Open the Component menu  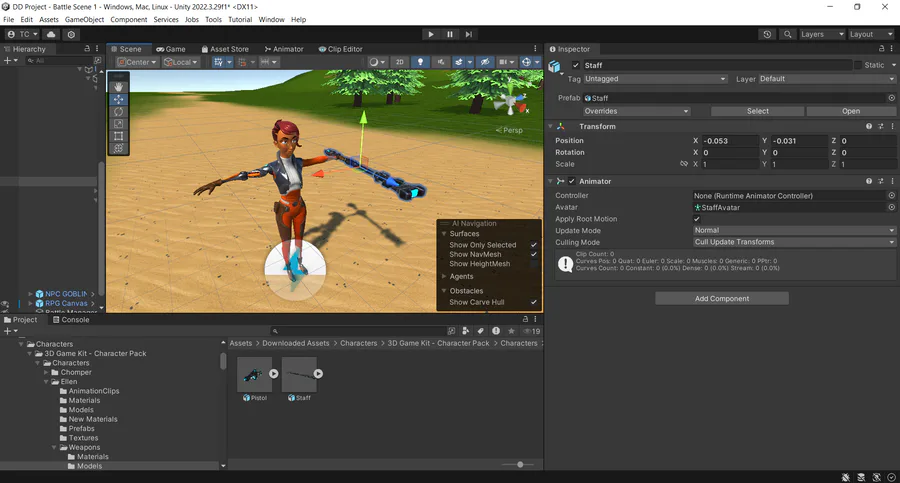(x=129, y=20)
